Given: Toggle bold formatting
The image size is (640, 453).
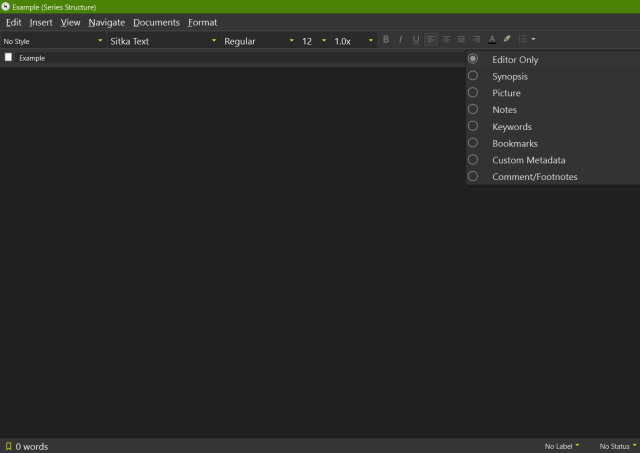Looking at the screenshot, I should point(386,40).
